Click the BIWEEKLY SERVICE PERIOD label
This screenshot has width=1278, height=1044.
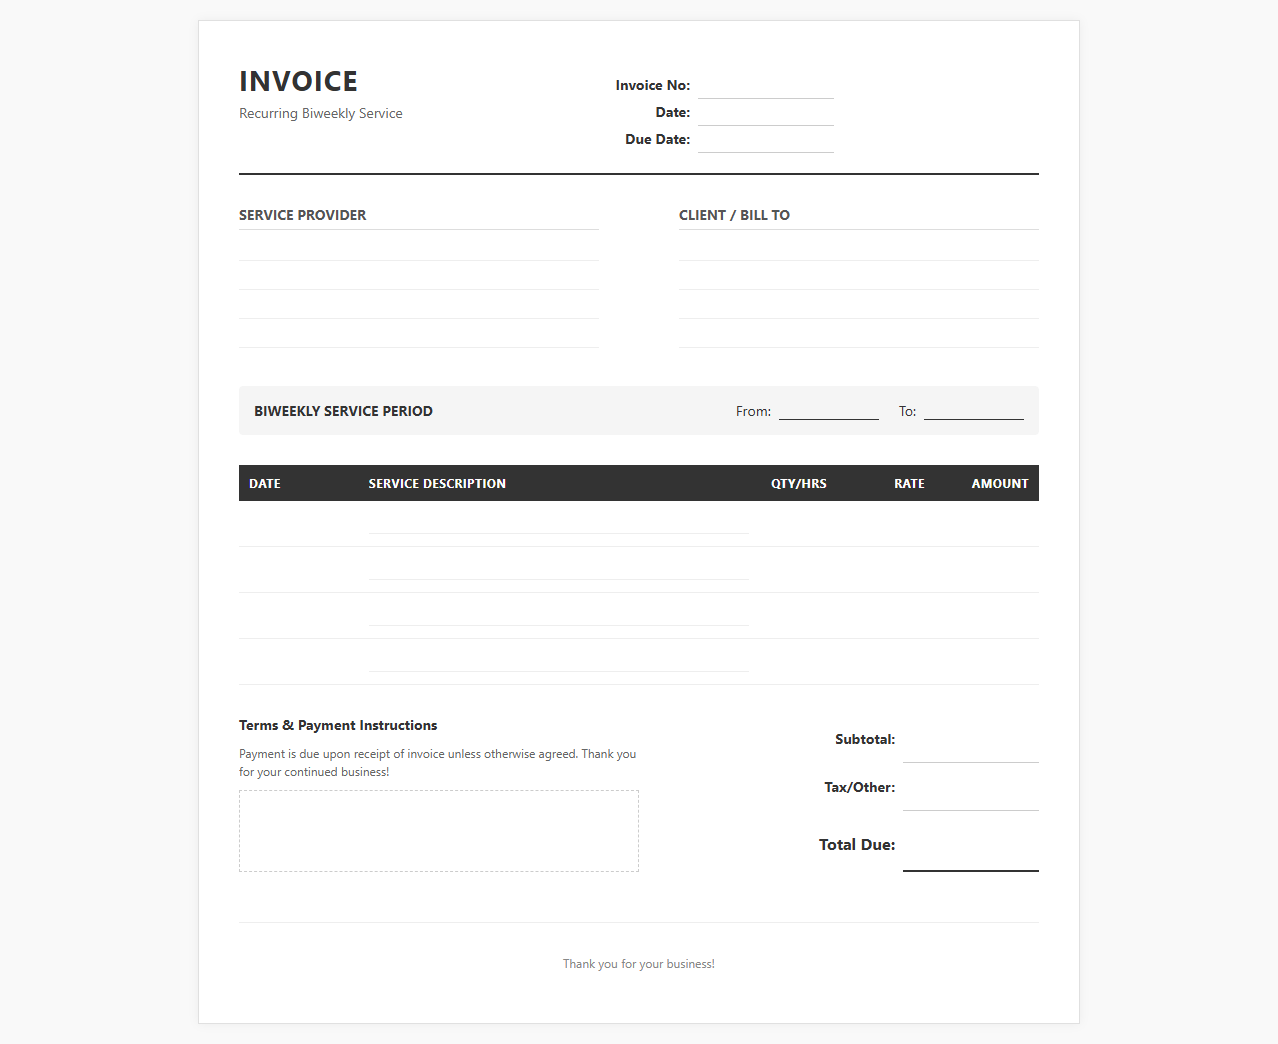point(343,411)
